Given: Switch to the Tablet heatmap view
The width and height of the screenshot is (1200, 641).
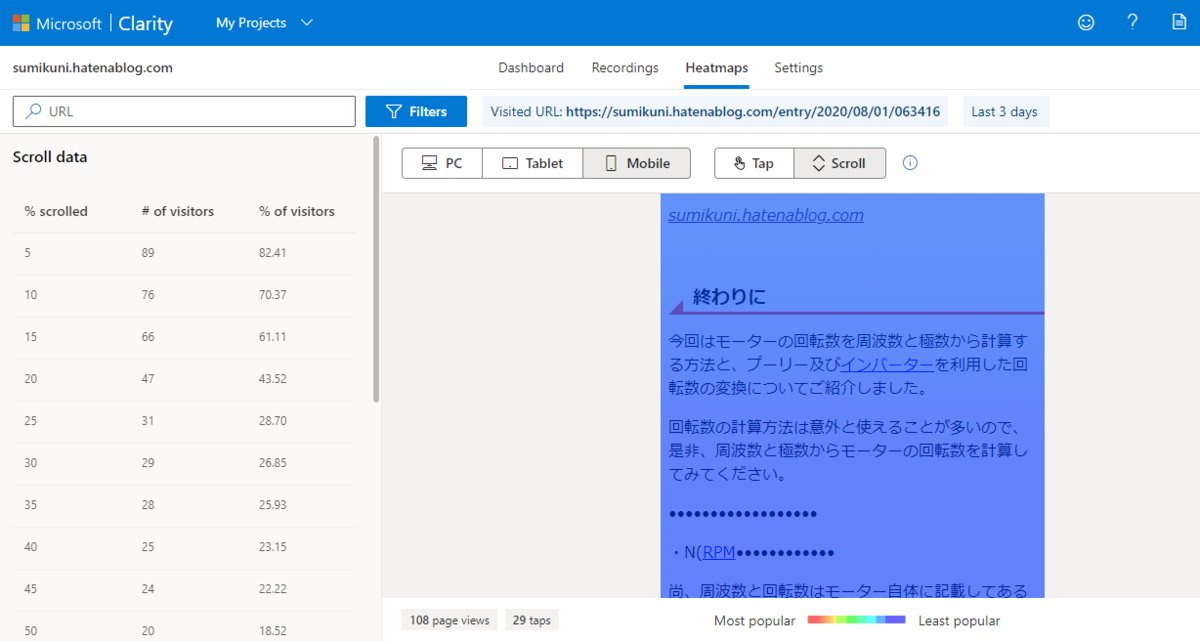Looking at the screenshot, I should click(532, 162).
